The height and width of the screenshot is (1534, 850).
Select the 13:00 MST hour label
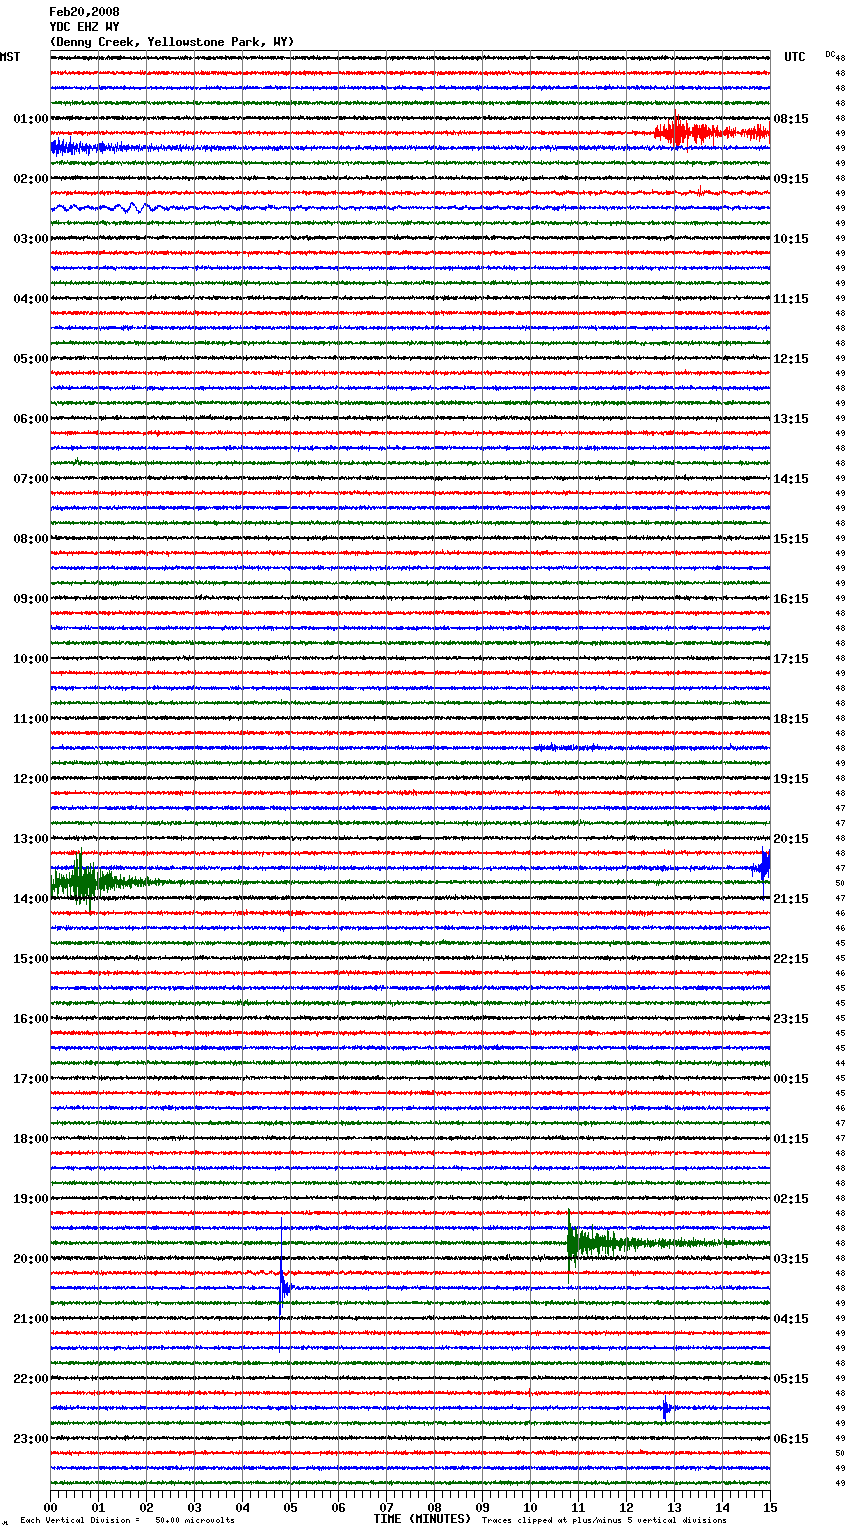(31, 839)
